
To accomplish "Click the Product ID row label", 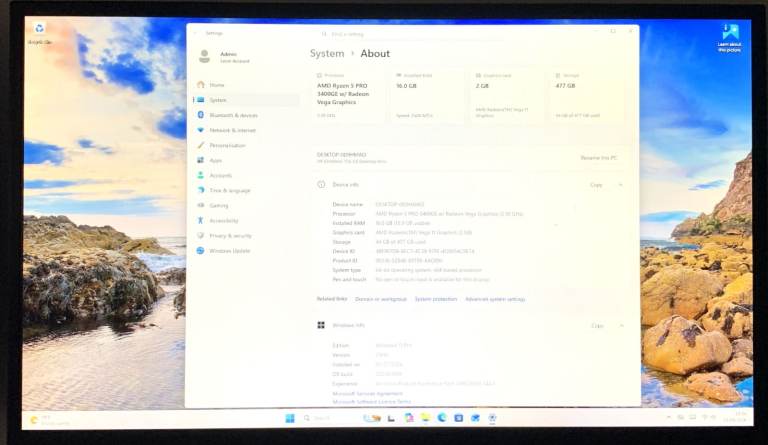I will [345, 261].
